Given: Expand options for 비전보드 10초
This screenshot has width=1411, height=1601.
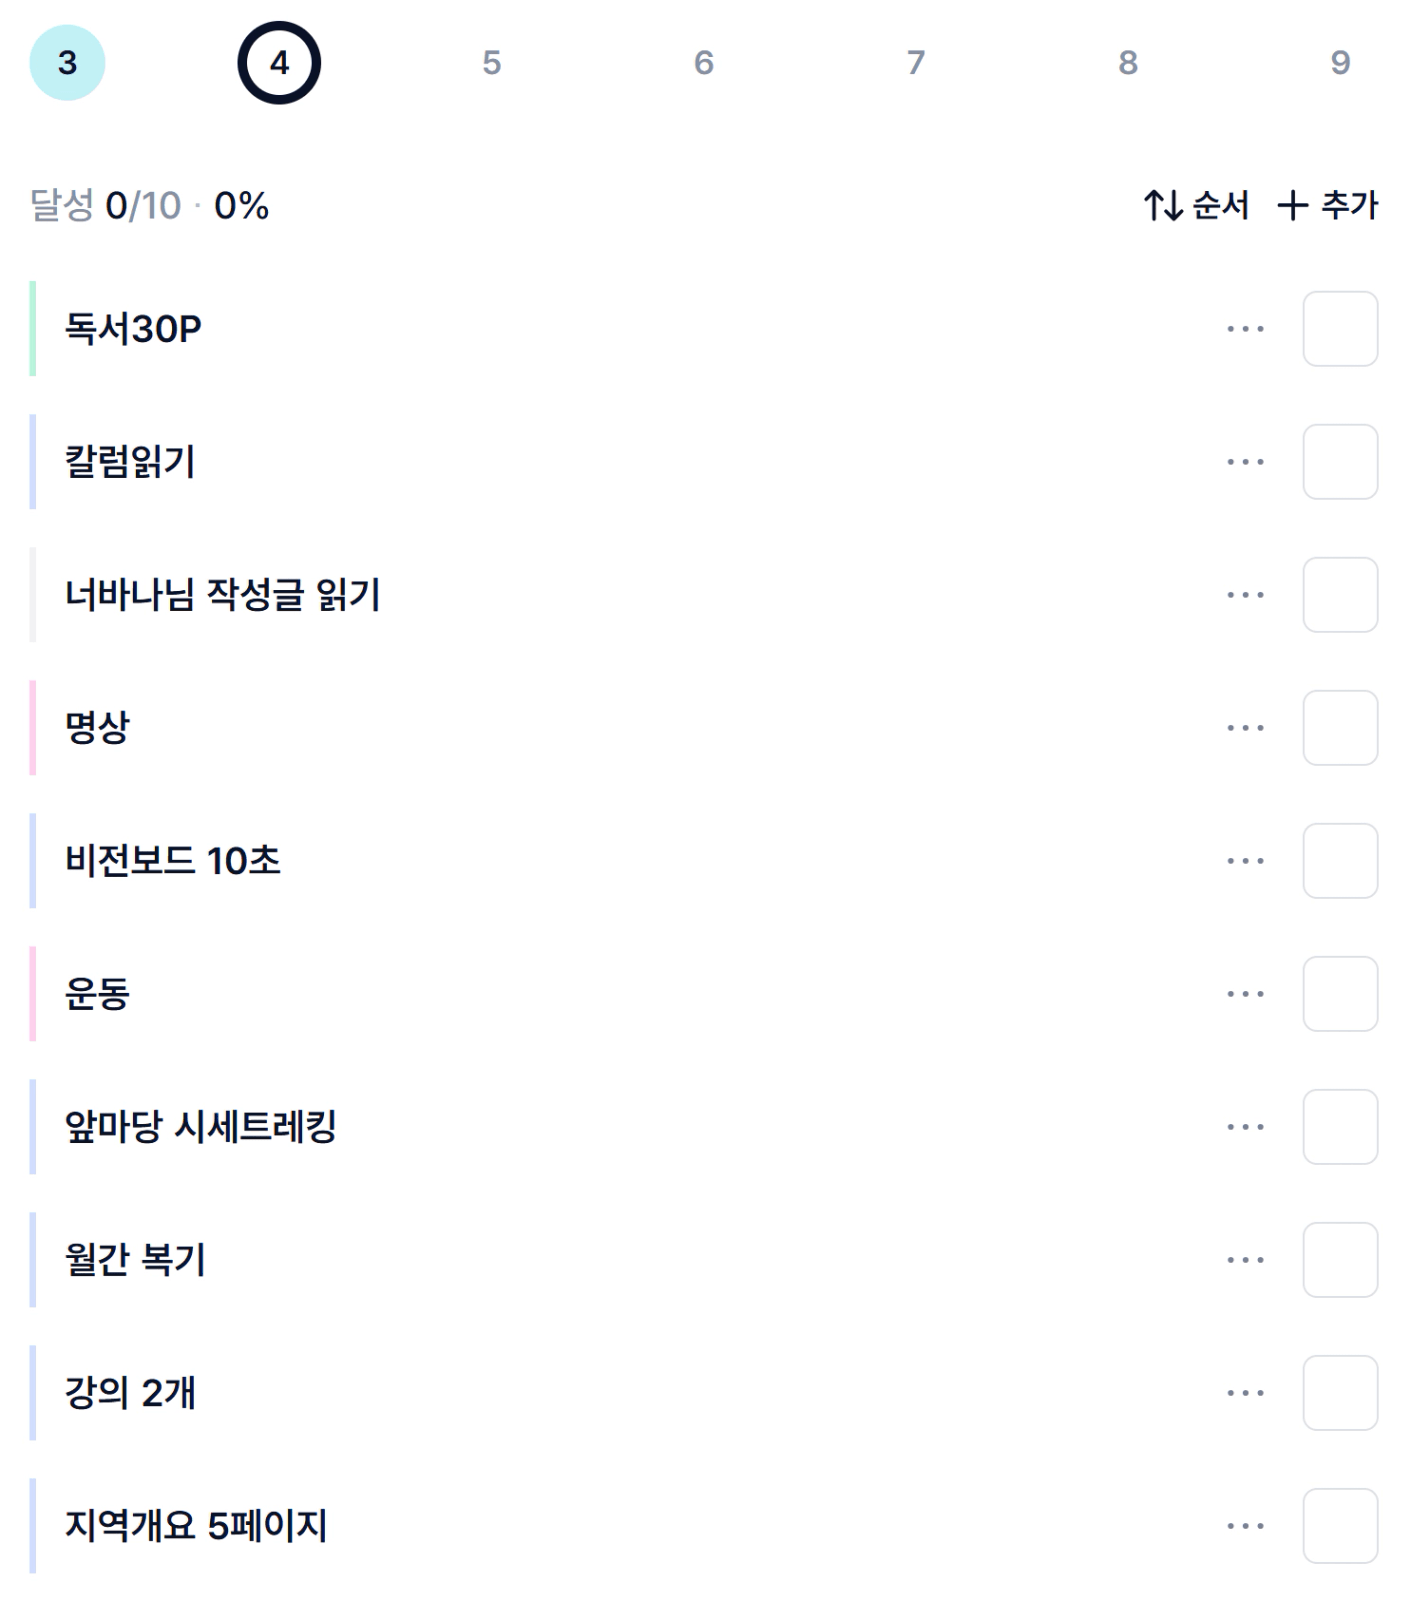Looking at the screenshot, I should [1245, 861].
